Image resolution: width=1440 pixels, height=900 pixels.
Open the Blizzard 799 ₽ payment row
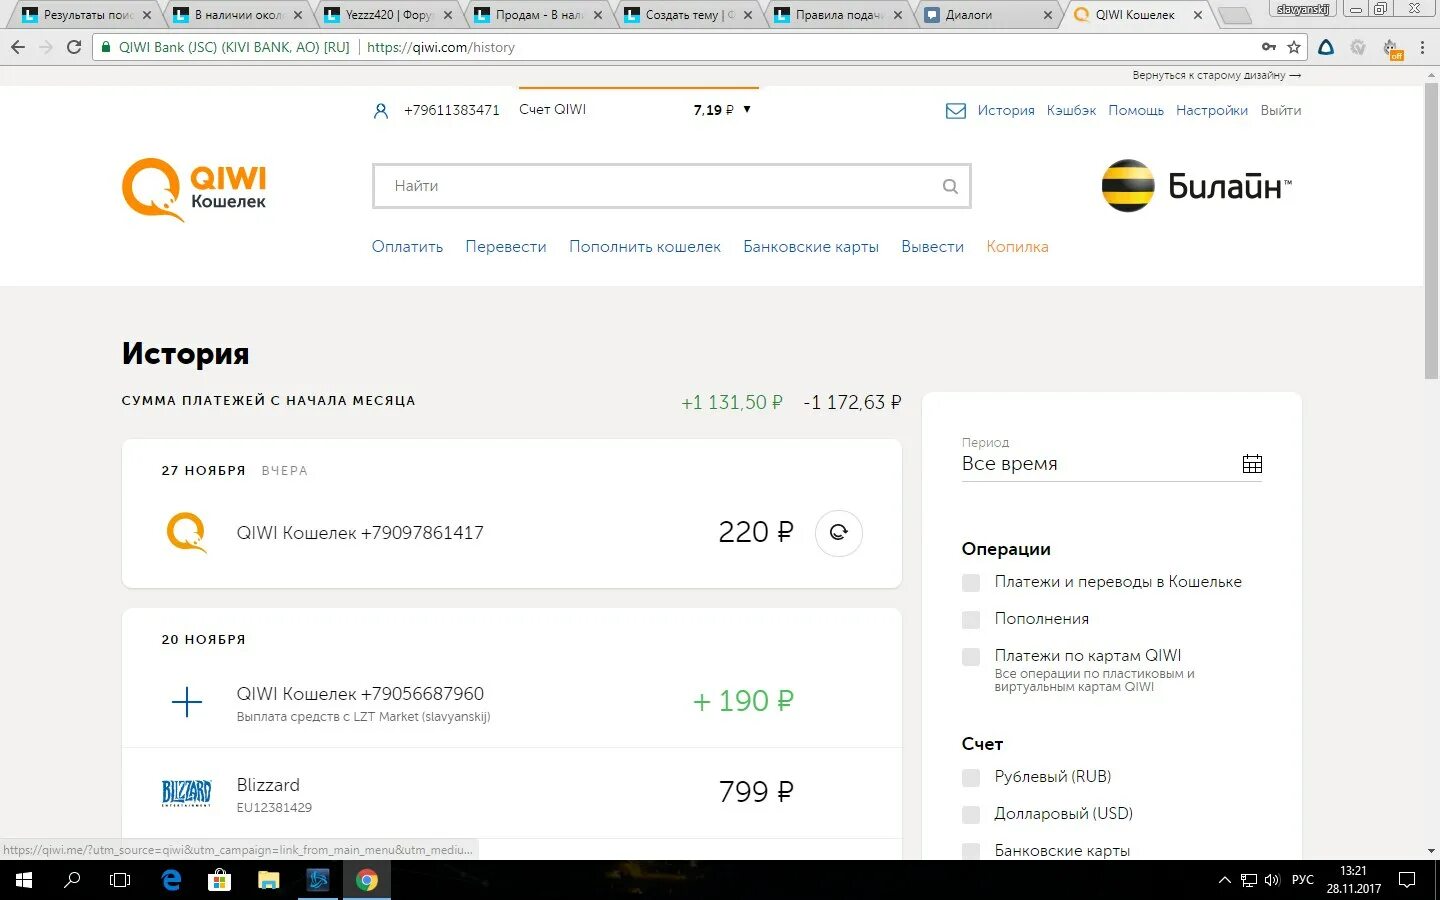512,793
